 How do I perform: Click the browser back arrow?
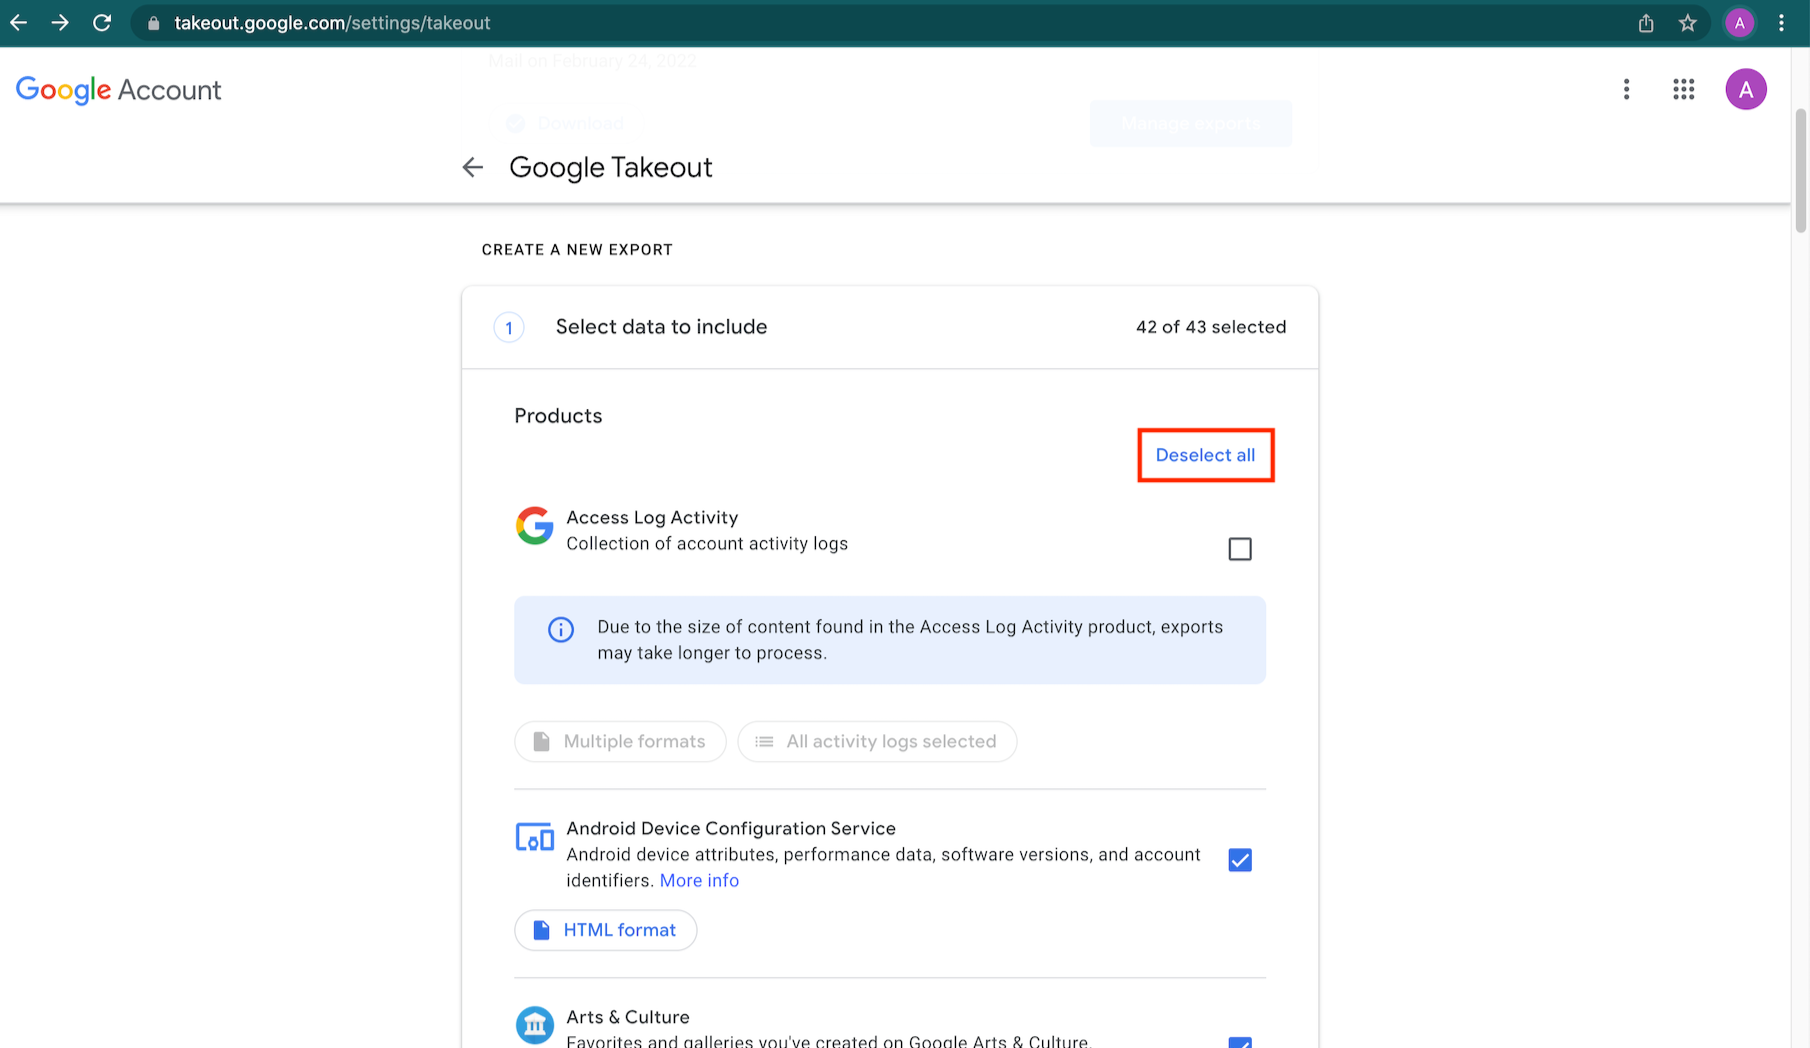pos(19,23)
